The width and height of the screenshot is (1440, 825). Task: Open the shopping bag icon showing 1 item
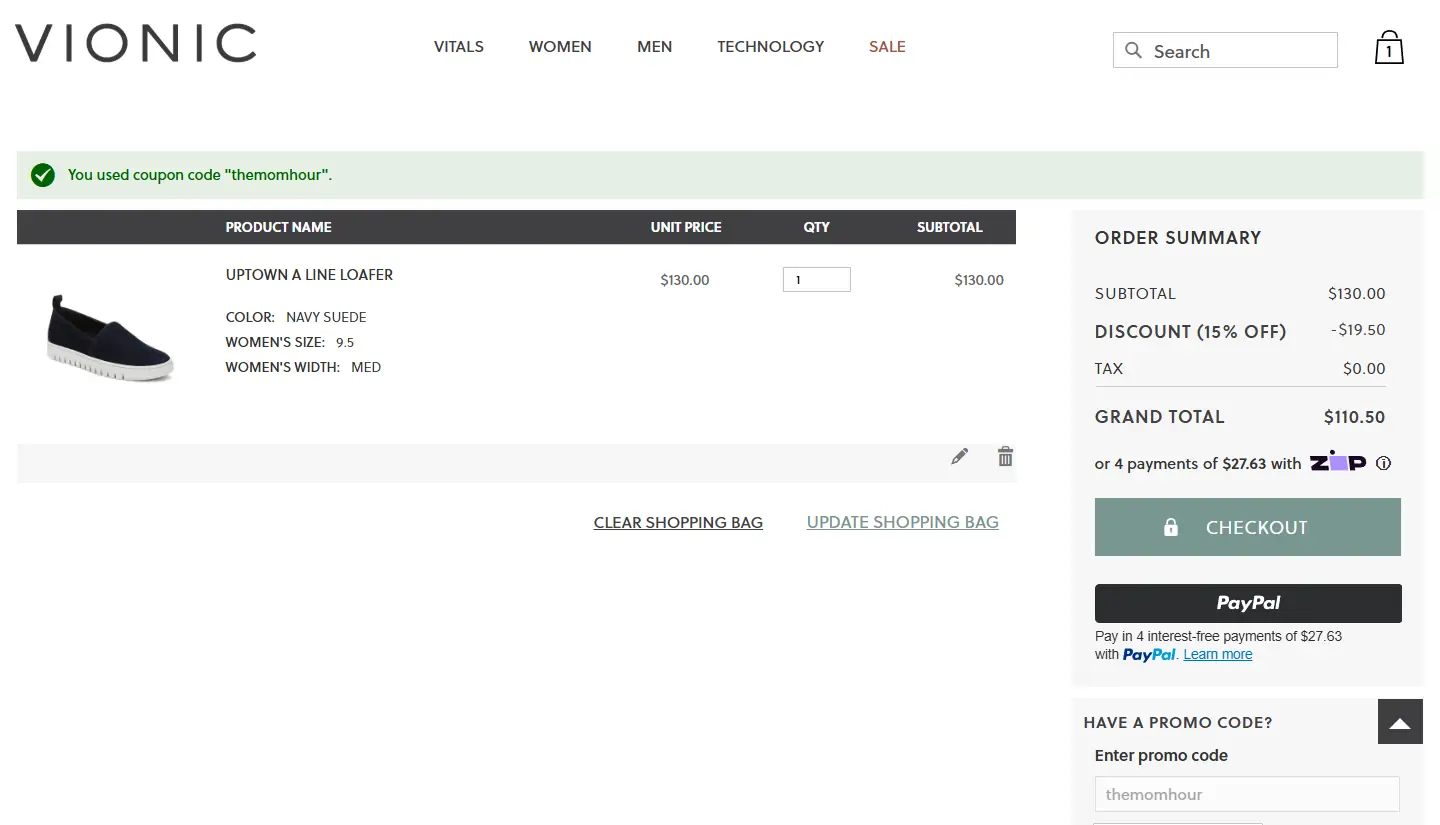(x=1389, y=46)
